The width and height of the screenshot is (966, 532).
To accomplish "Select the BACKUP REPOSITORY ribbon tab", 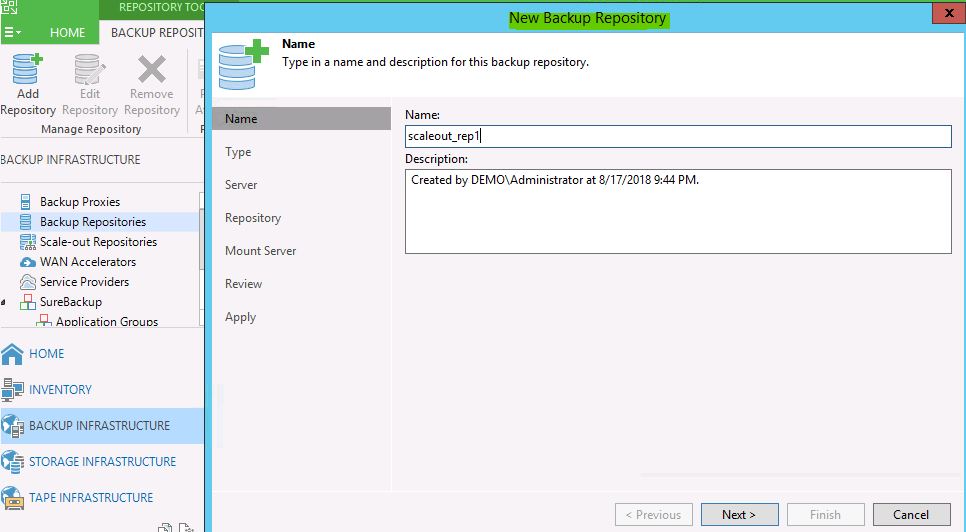I will point(156,33).
